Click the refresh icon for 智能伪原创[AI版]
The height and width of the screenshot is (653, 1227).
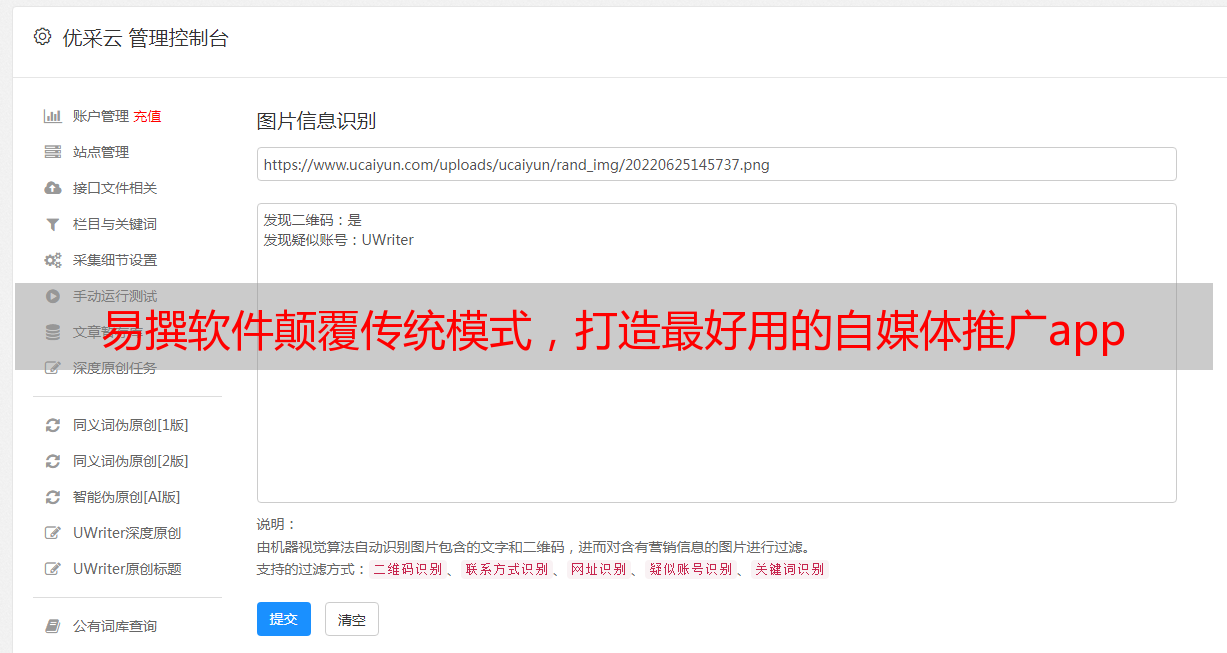(53, 497)
